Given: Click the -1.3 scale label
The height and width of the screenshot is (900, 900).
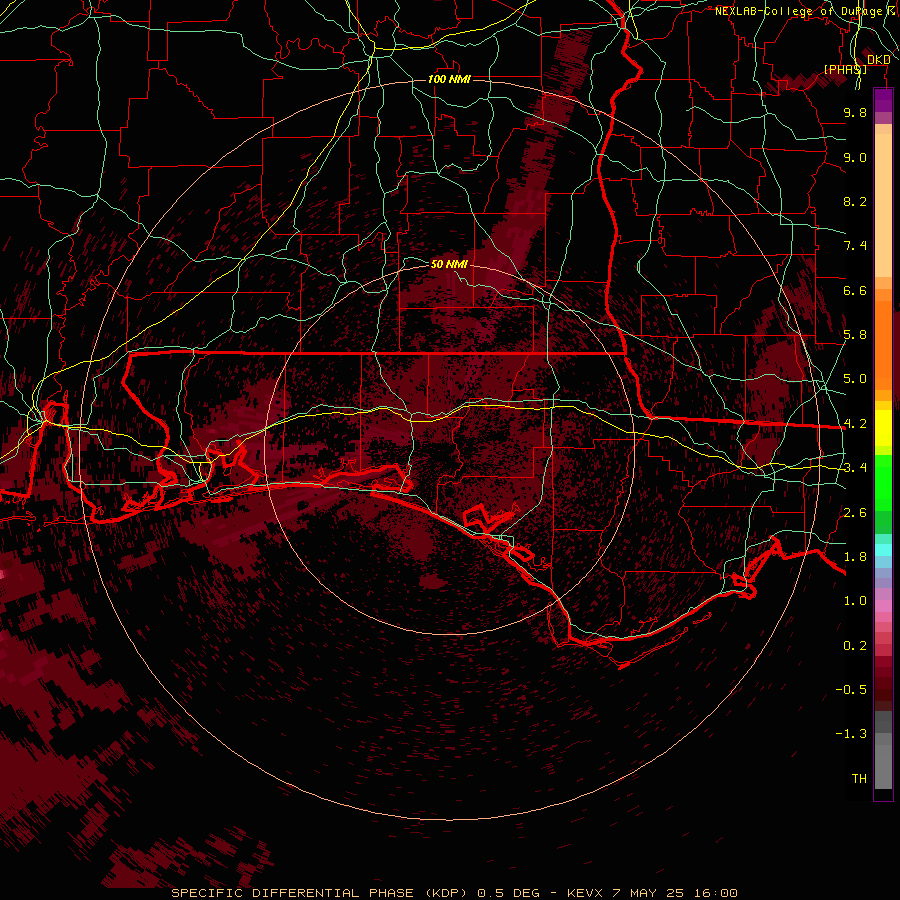Looking at the screenshot, I should 851,734.
